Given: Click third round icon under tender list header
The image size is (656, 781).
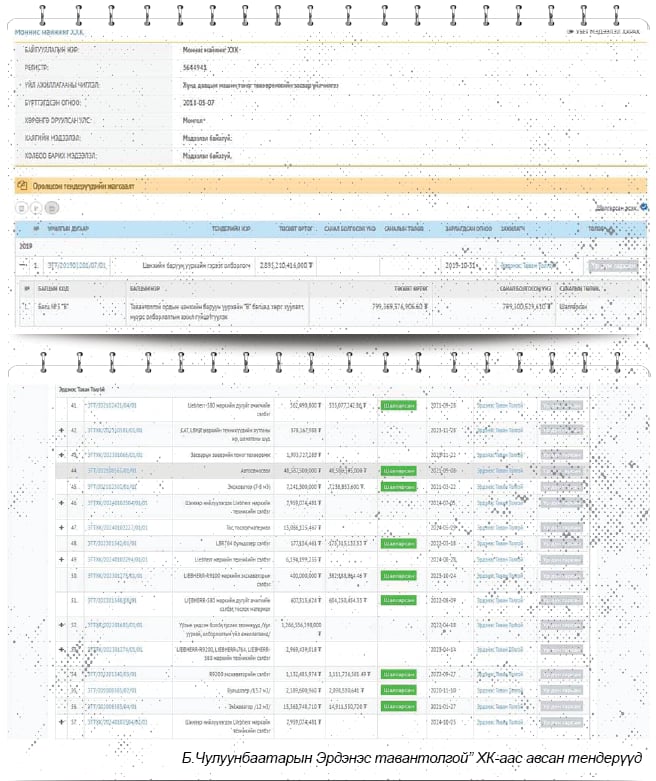Looking at the screenshot, I should [x=52, y=208].
